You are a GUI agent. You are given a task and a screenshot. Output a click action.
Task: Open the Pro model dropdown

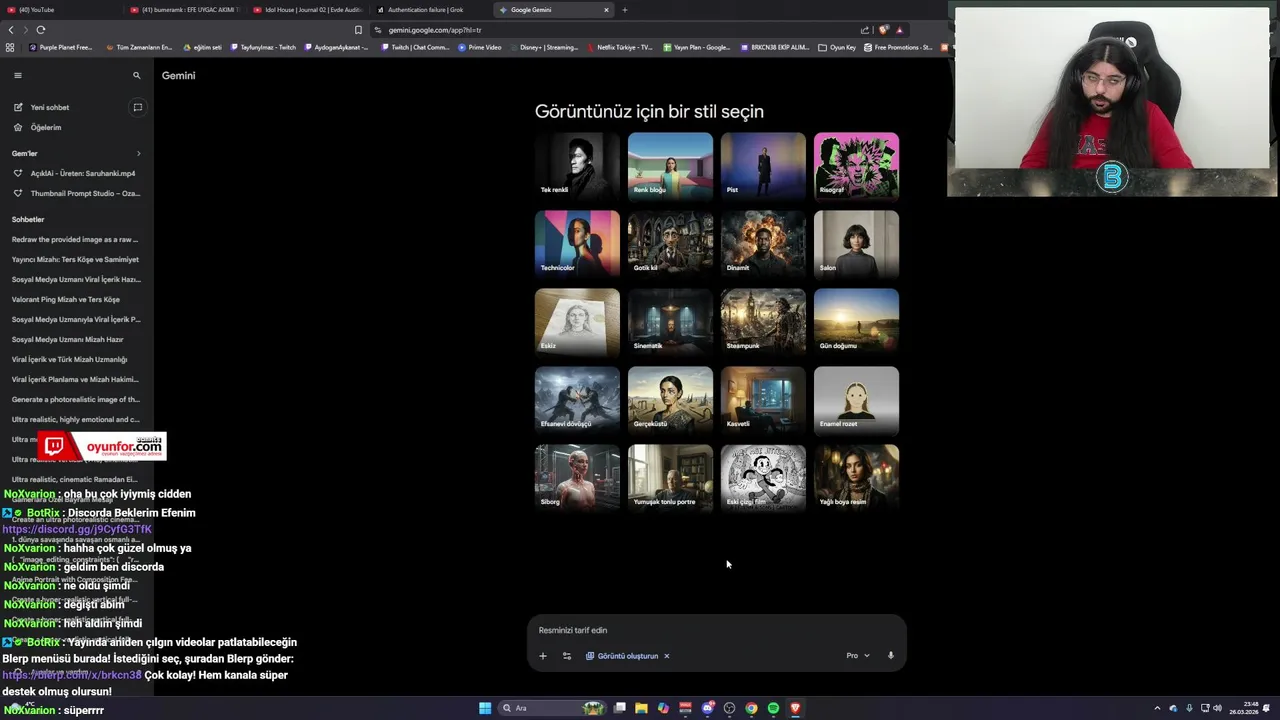click(x=858, y=656)
